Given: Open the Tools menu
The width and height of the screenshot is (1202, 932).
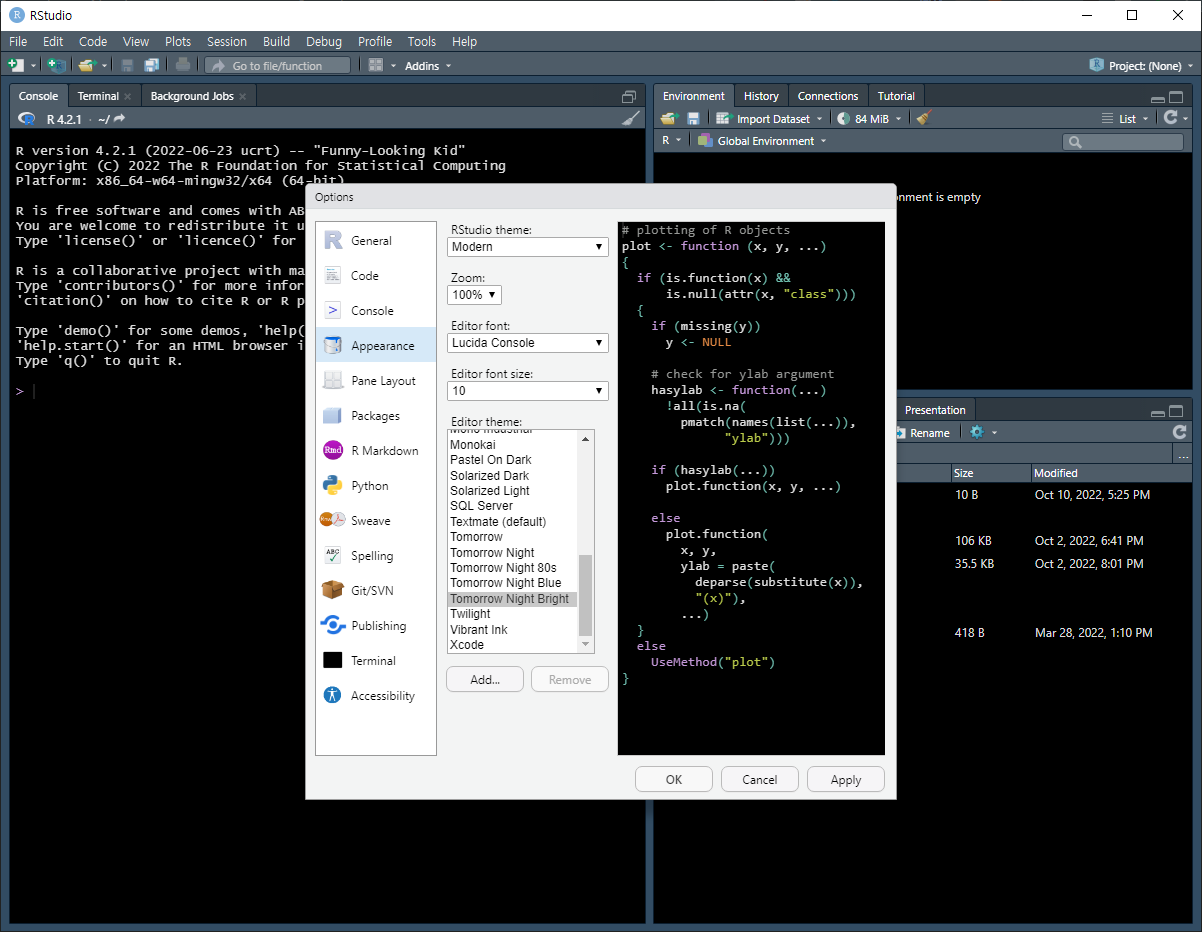Looking at the screenshot, I should coord(422,41).
